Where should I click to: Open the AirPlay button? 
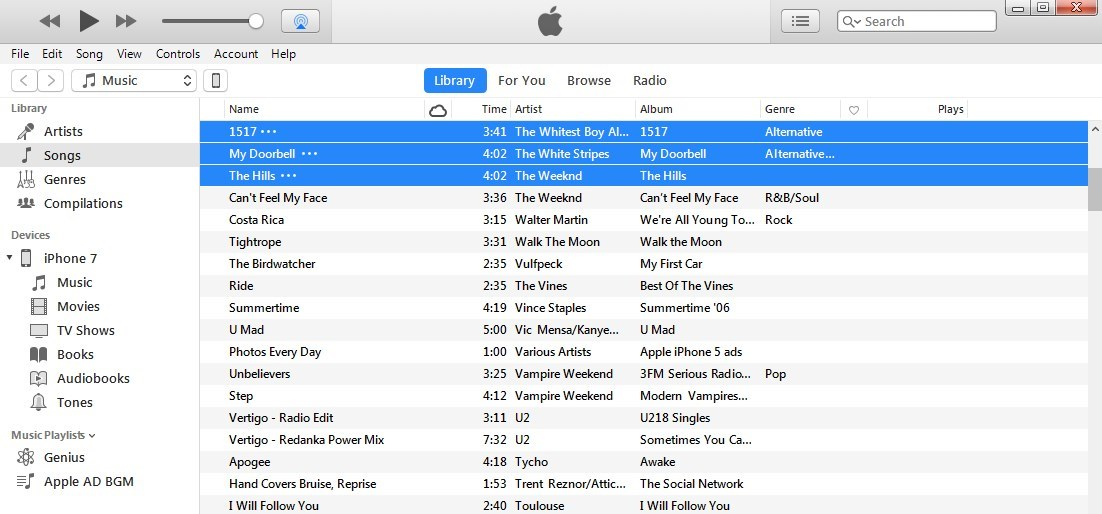[x=300, y=21]
